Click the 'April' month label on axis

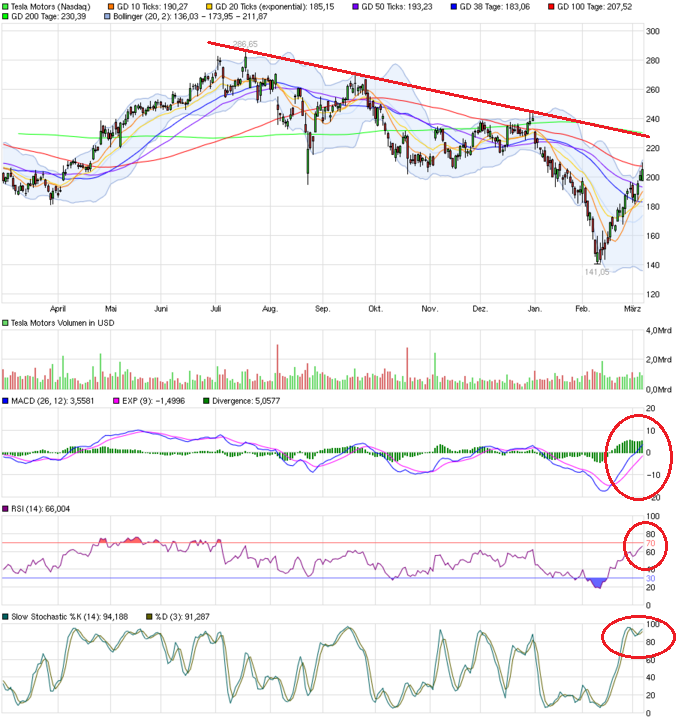58,309
